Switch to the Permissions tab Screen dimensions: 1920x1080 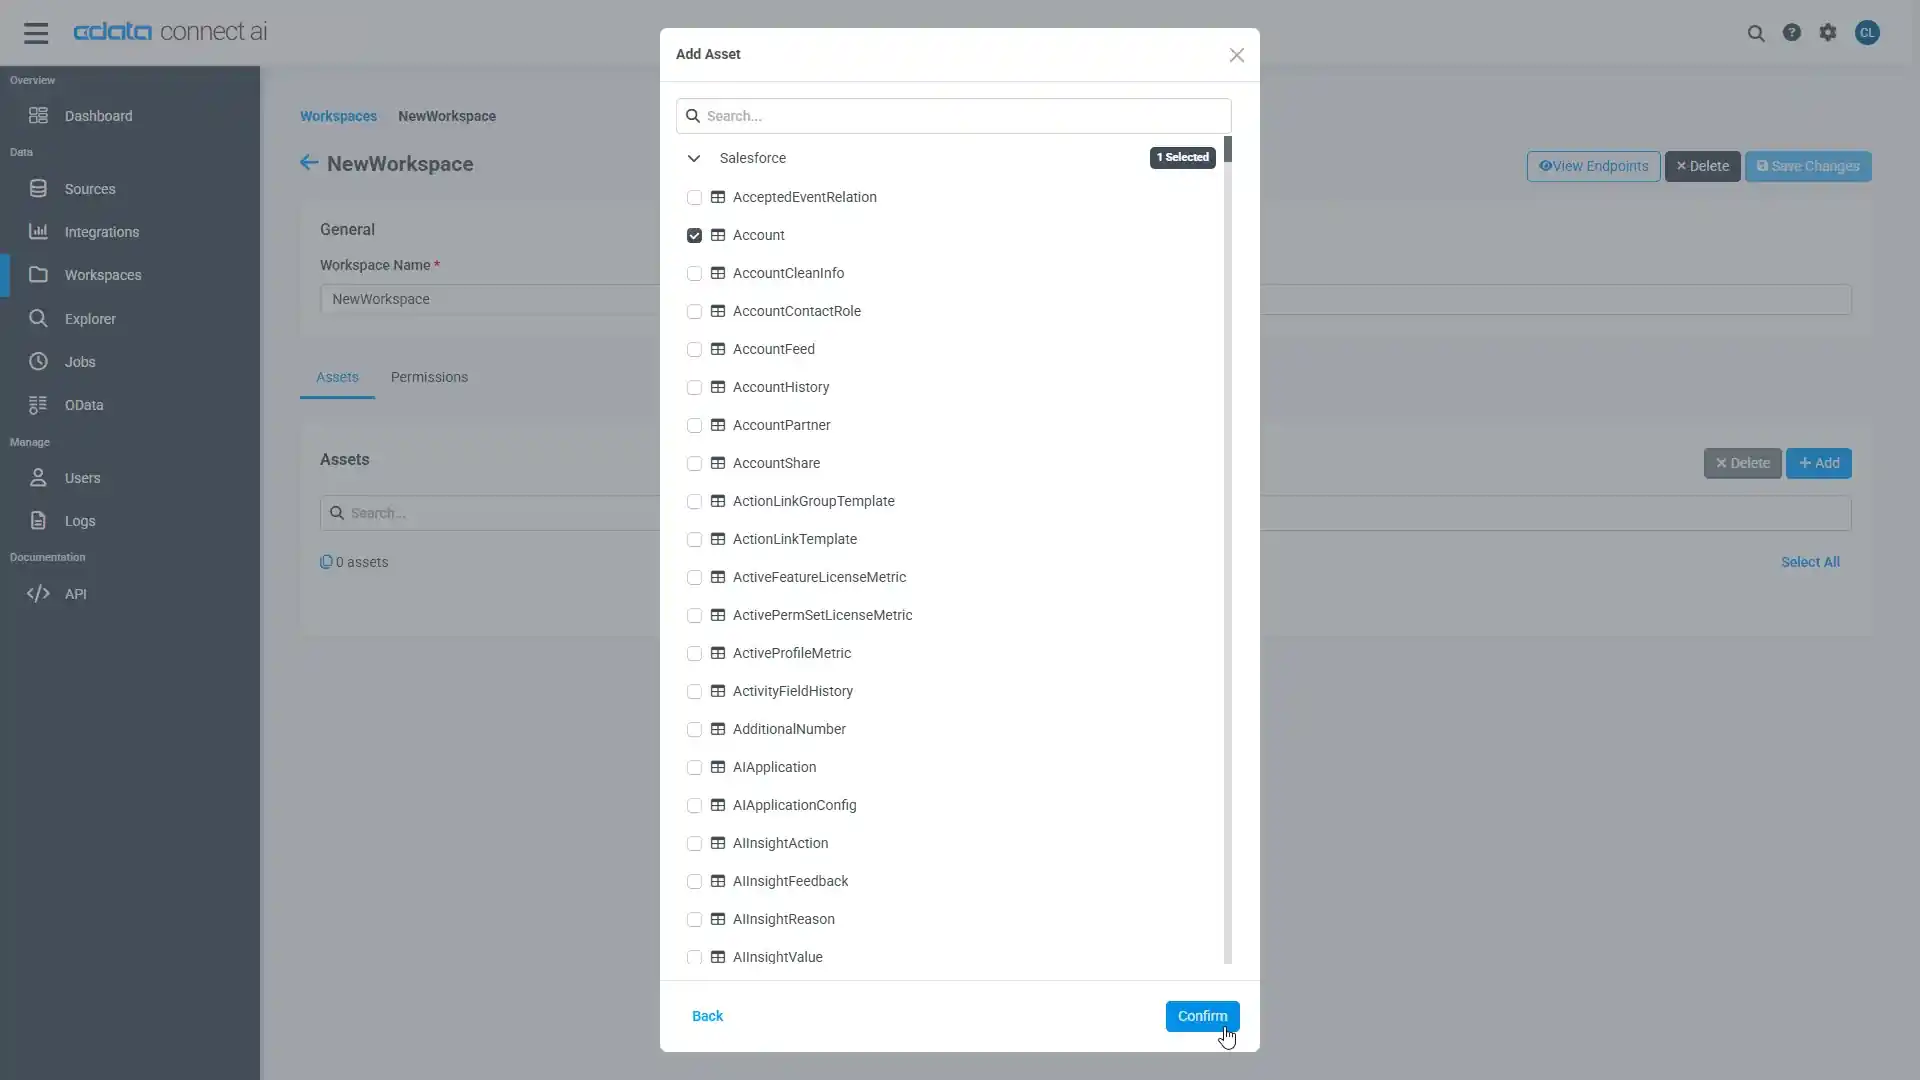coord(429,377)
